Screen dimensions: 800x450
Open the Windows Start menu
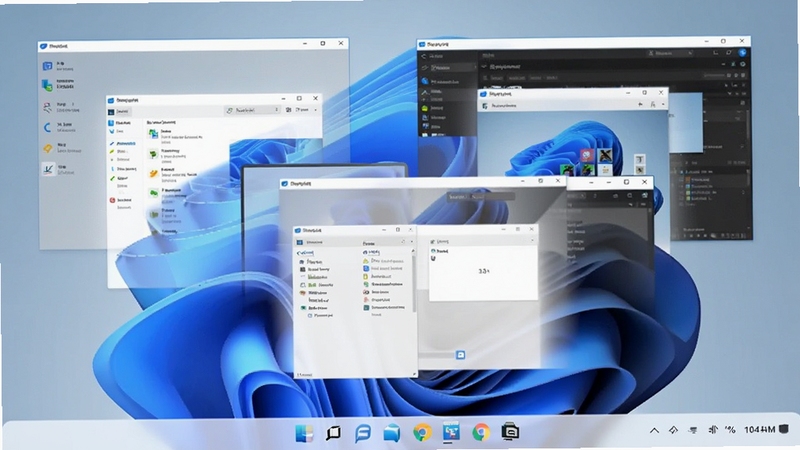pyautogui.click(x=304, y=433)
